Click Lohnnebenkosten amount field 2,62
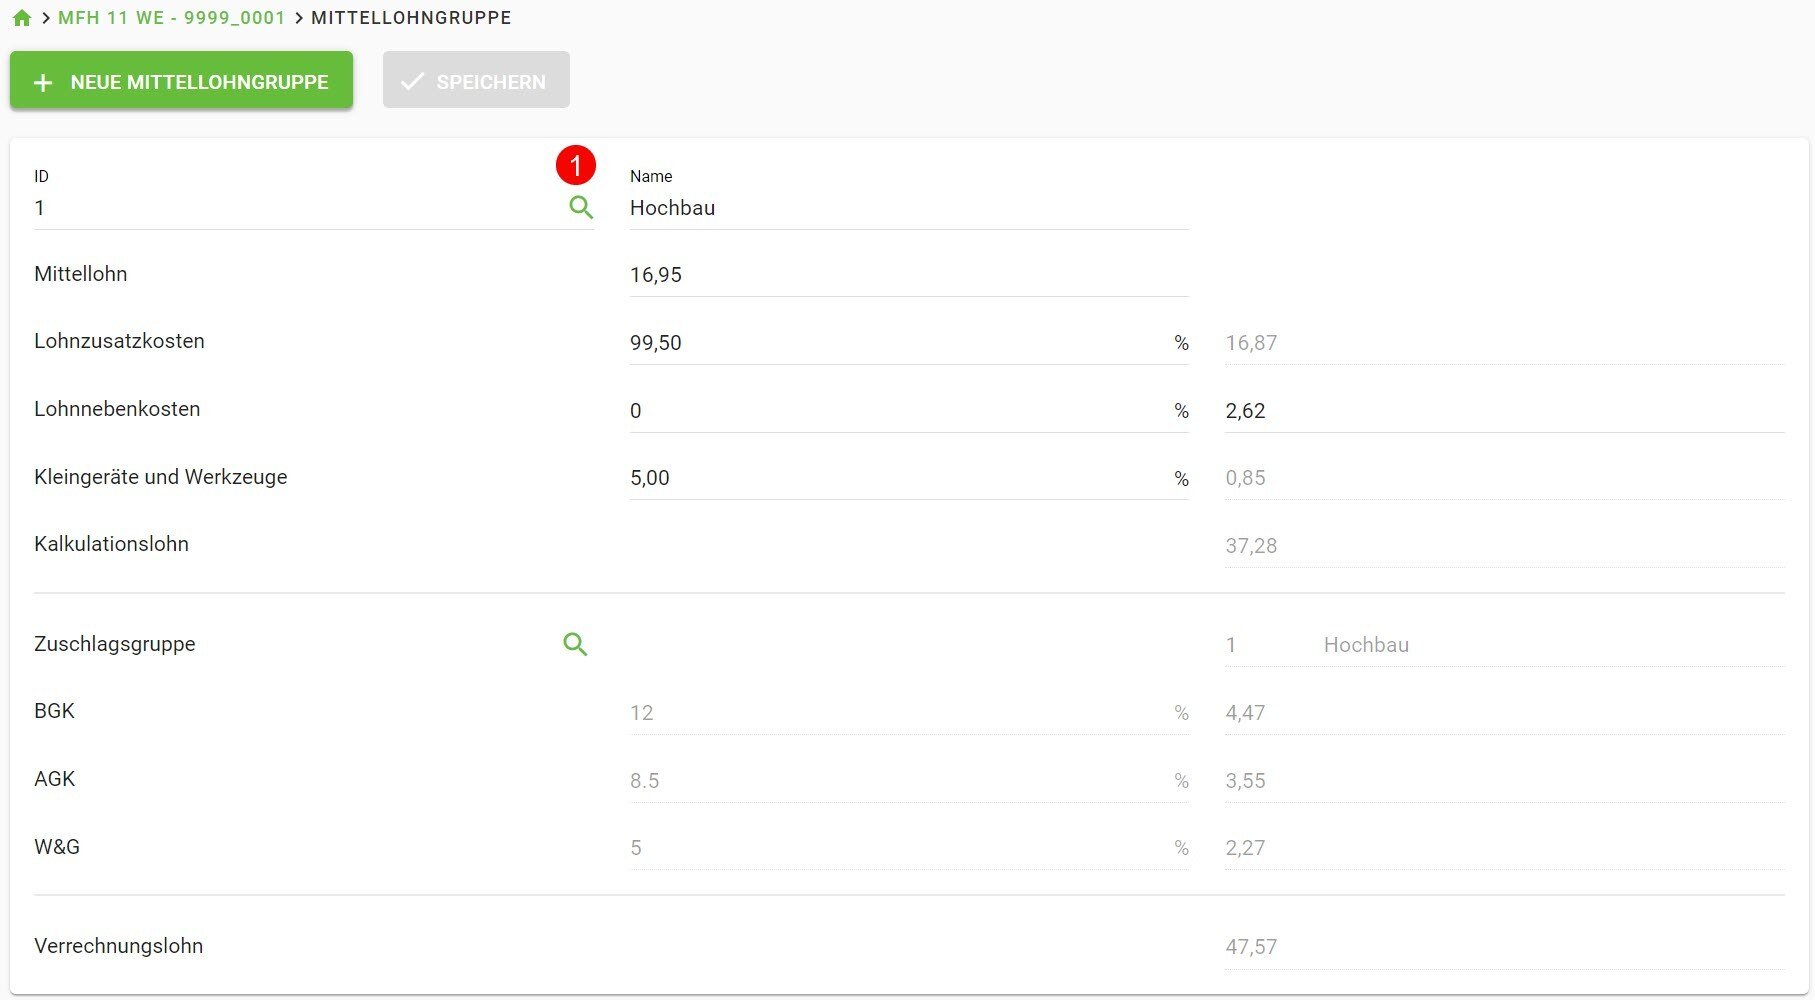This screenshot has width=1815, height=1000. (1503, 411)
